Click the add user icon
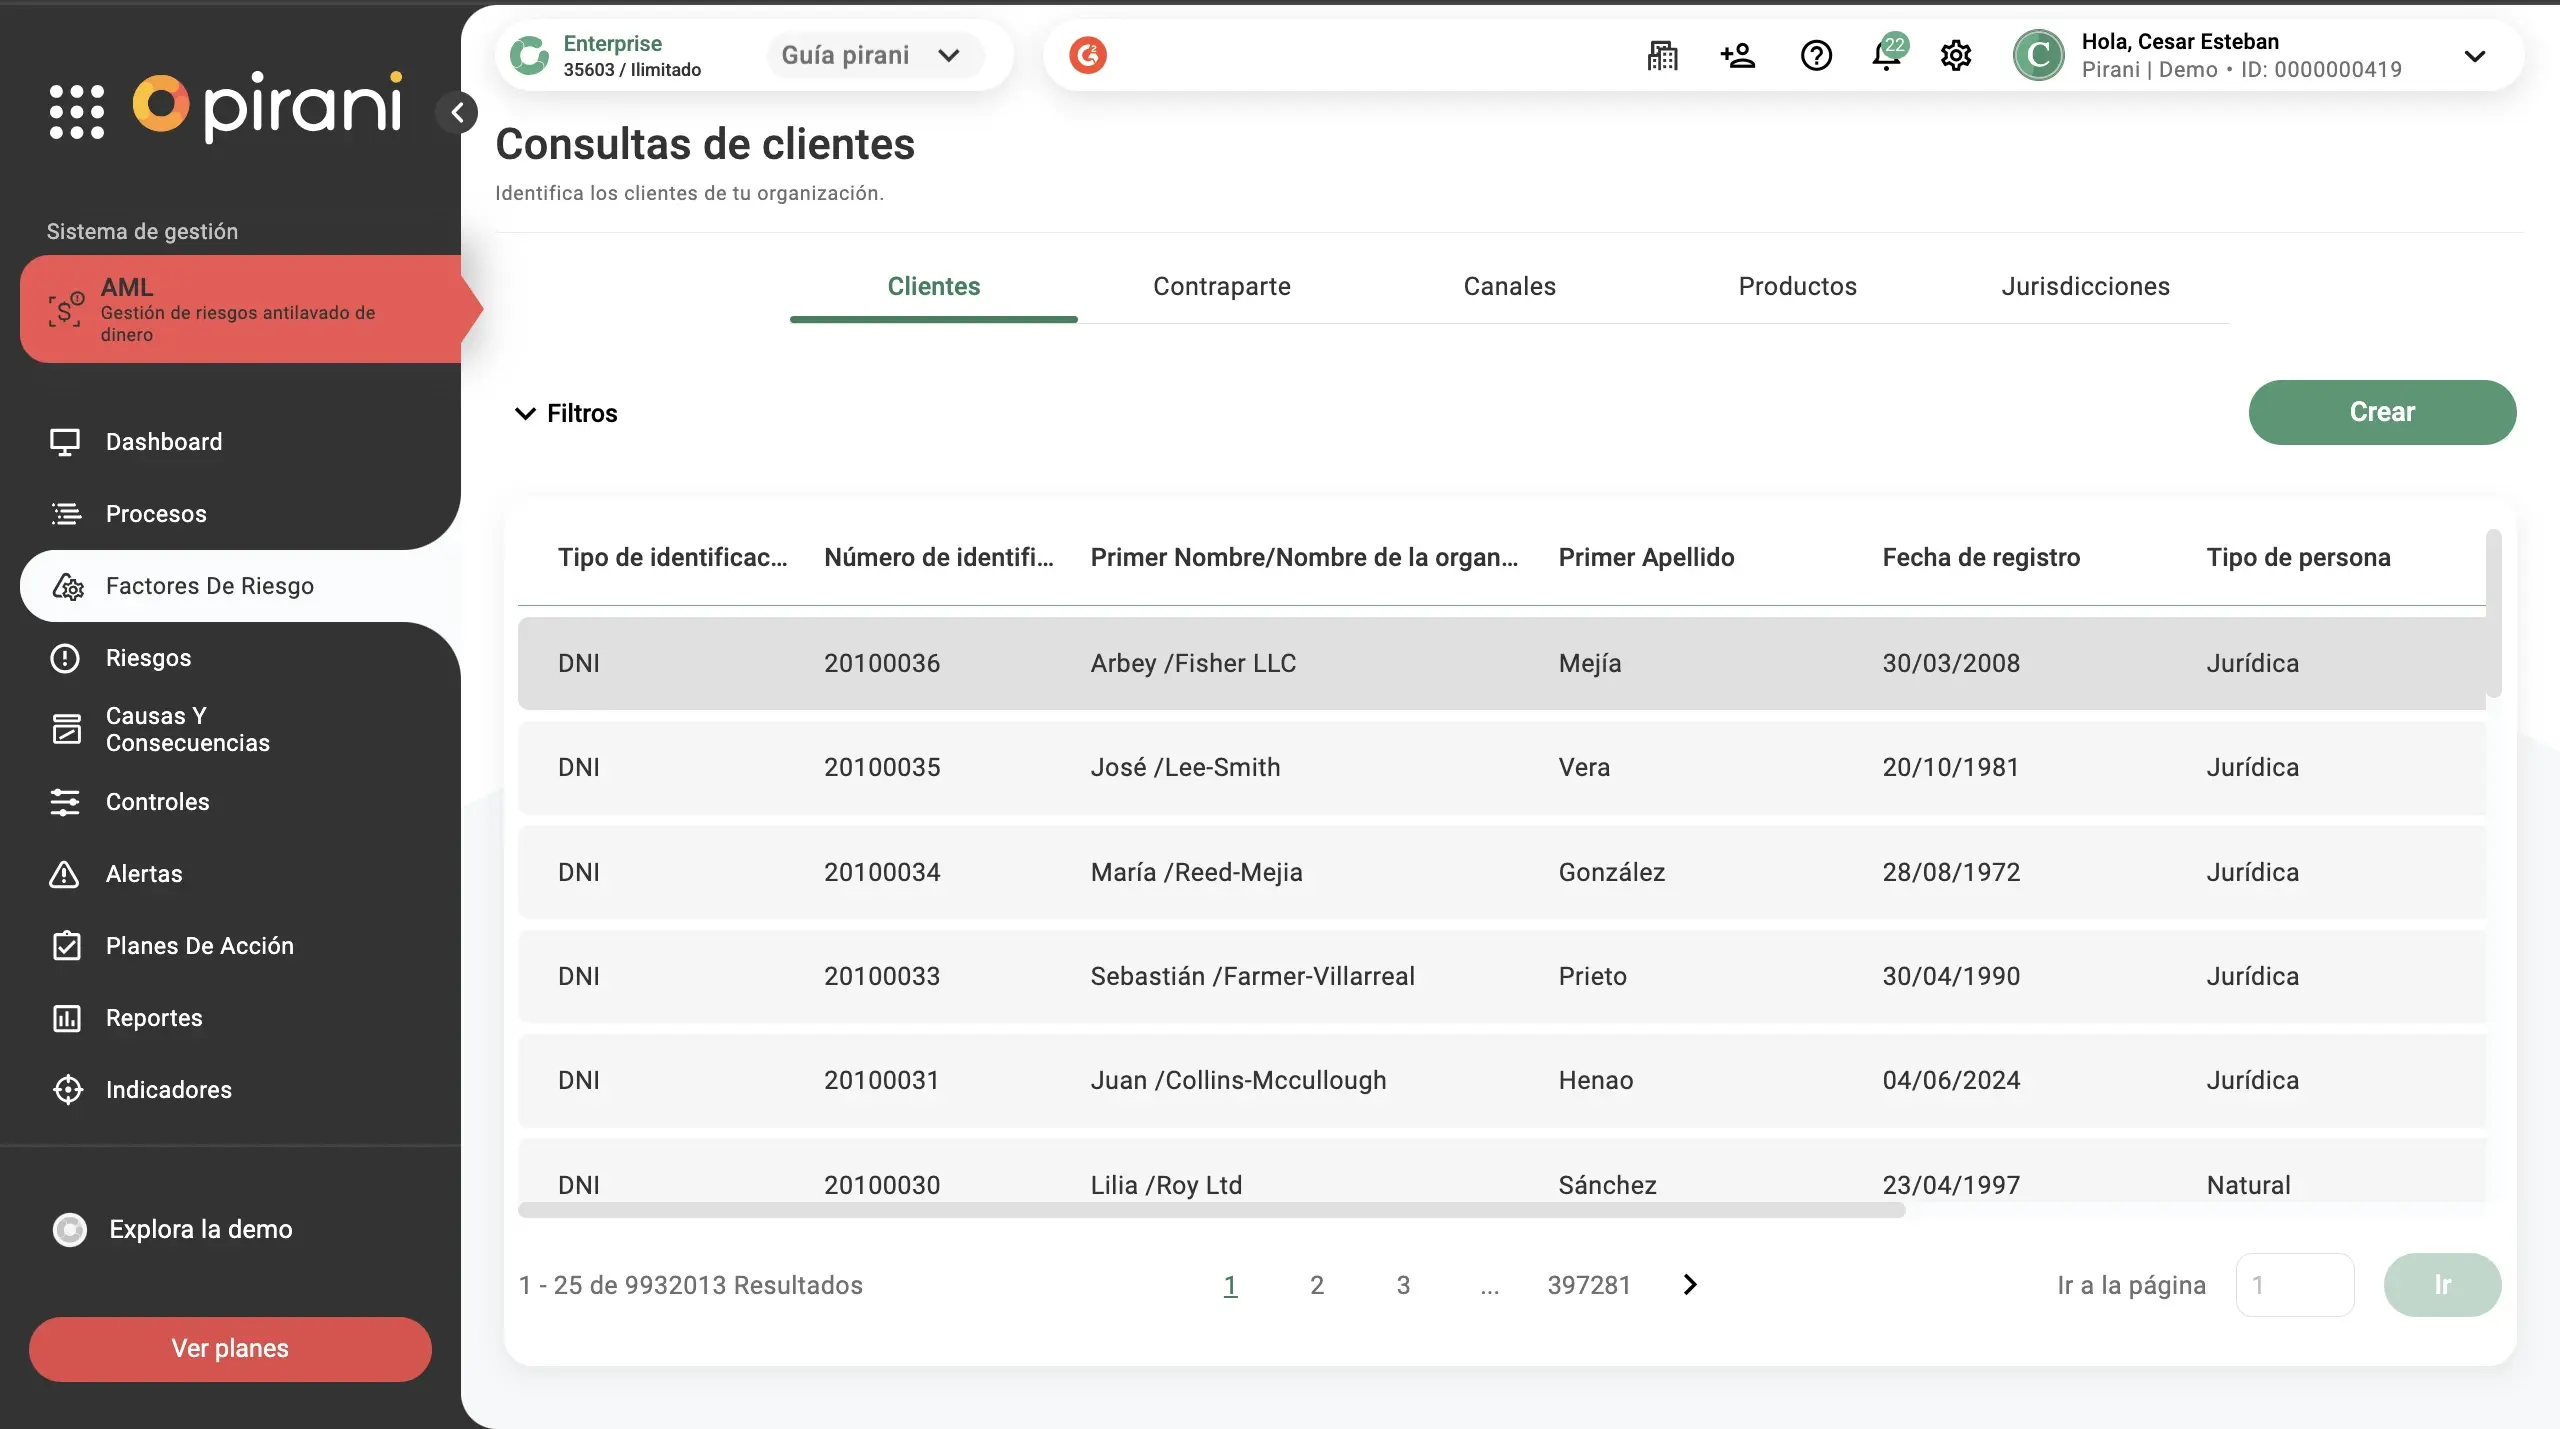 tap(1738, 56)
